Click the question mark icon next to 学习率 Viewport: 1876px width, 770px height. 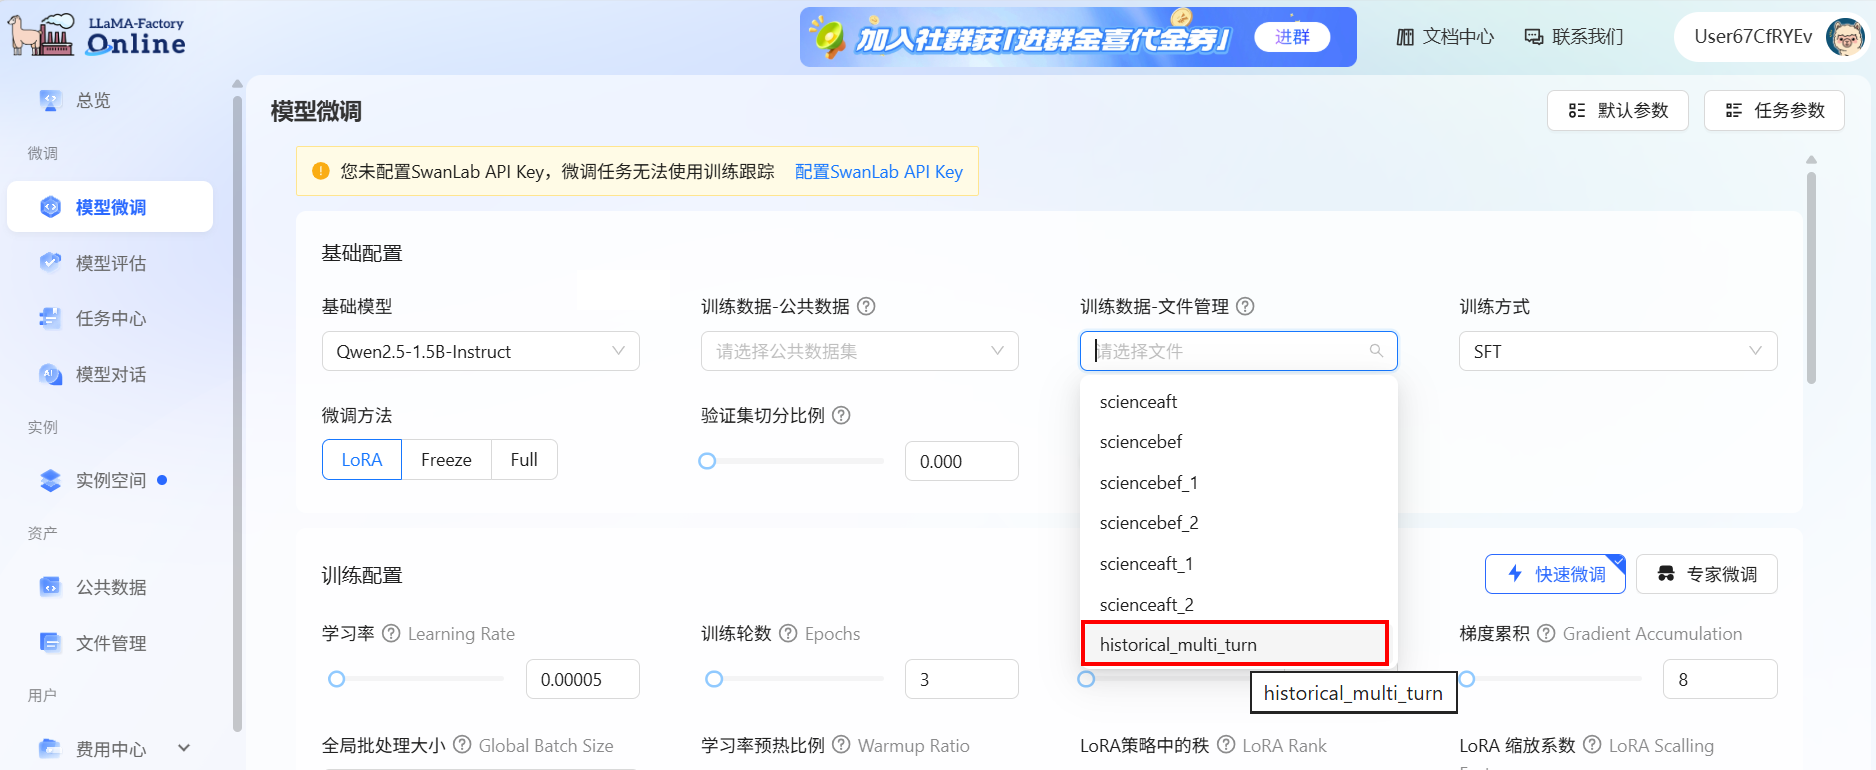tap(391, 633)
